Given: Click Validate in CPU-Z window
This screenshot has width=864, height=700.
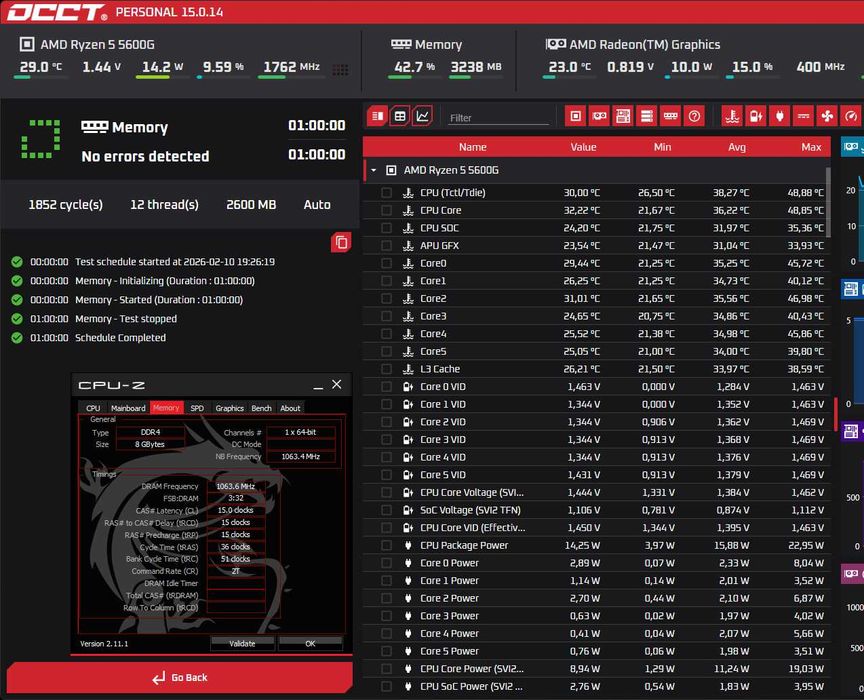Looking at the screenshot, I should [242, 643].
